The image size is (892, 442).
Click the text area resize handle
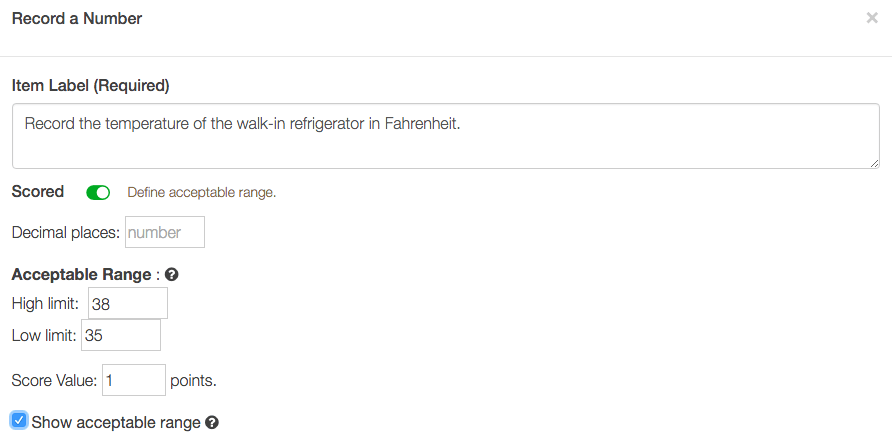click(x=874, y=162)
